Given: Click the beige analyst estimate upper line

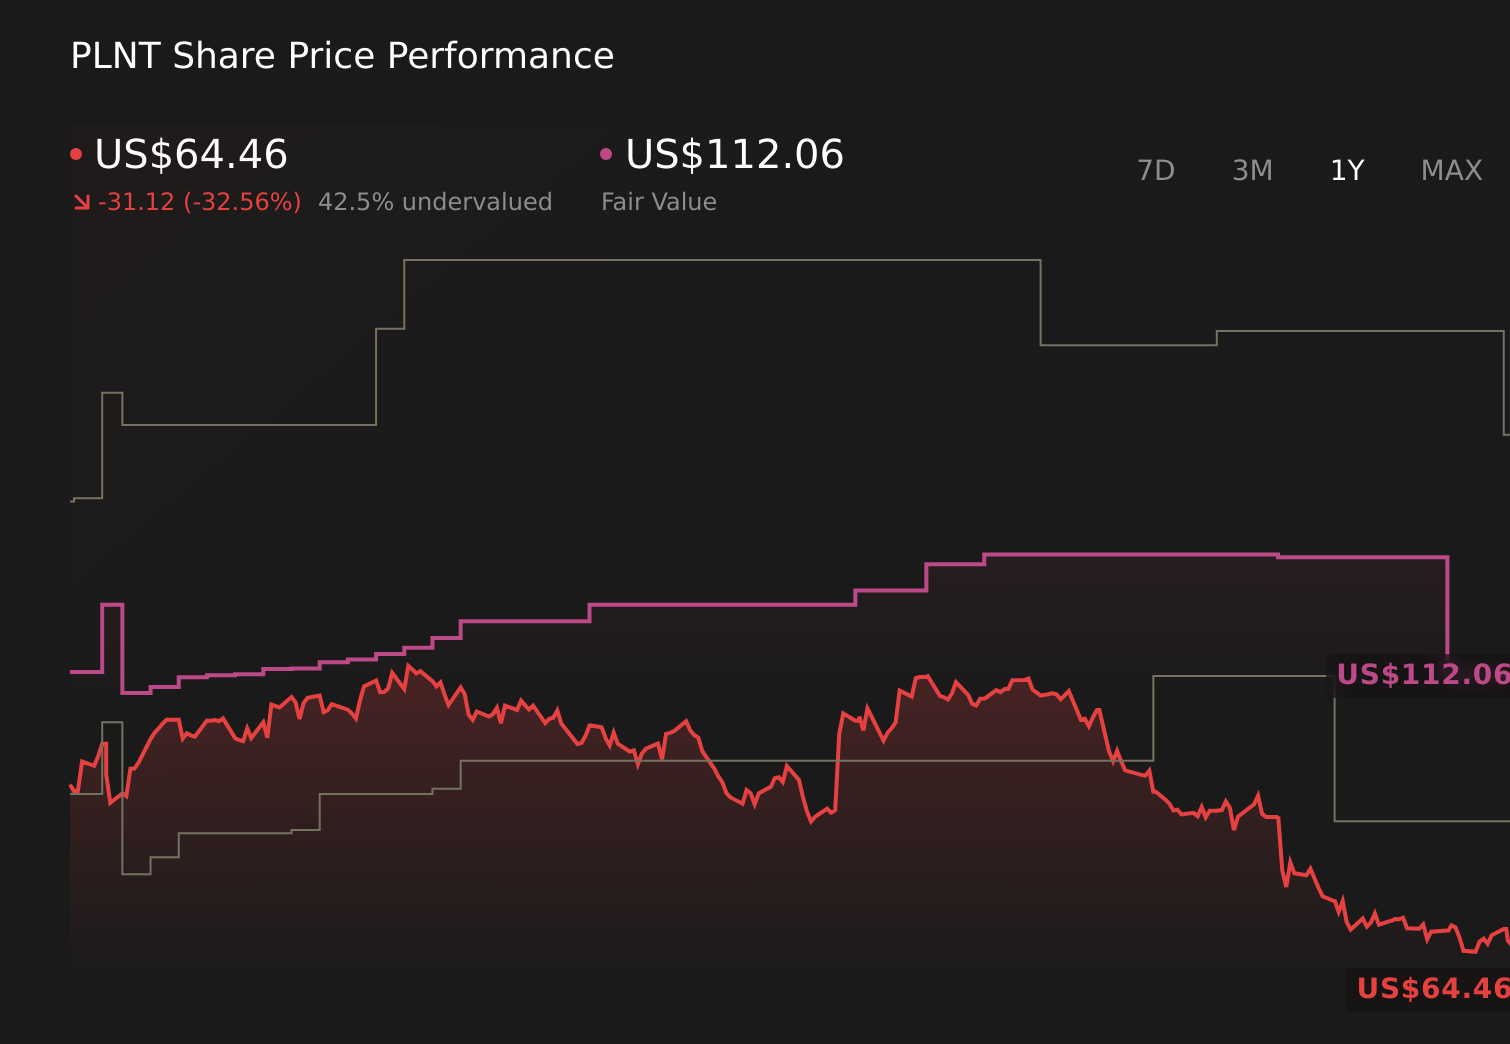Looking at the screenshot, I should 700,261.
